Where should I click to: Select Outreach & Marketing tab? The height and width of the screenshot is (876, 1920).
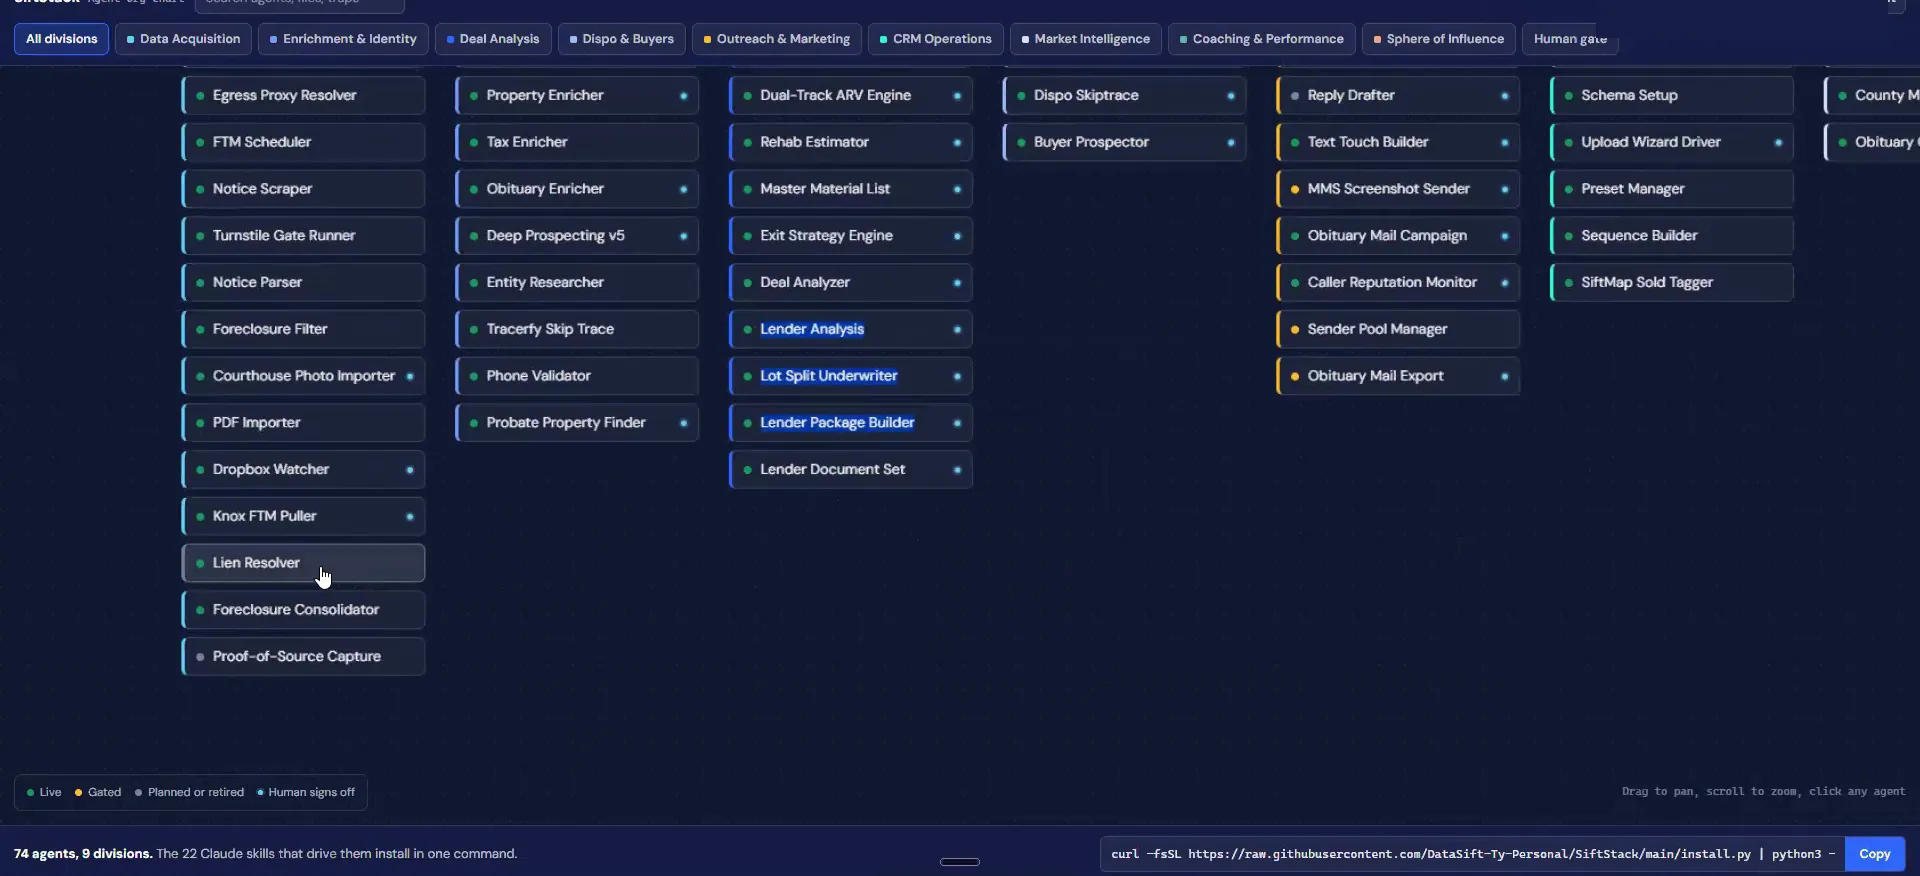point(777,39)
